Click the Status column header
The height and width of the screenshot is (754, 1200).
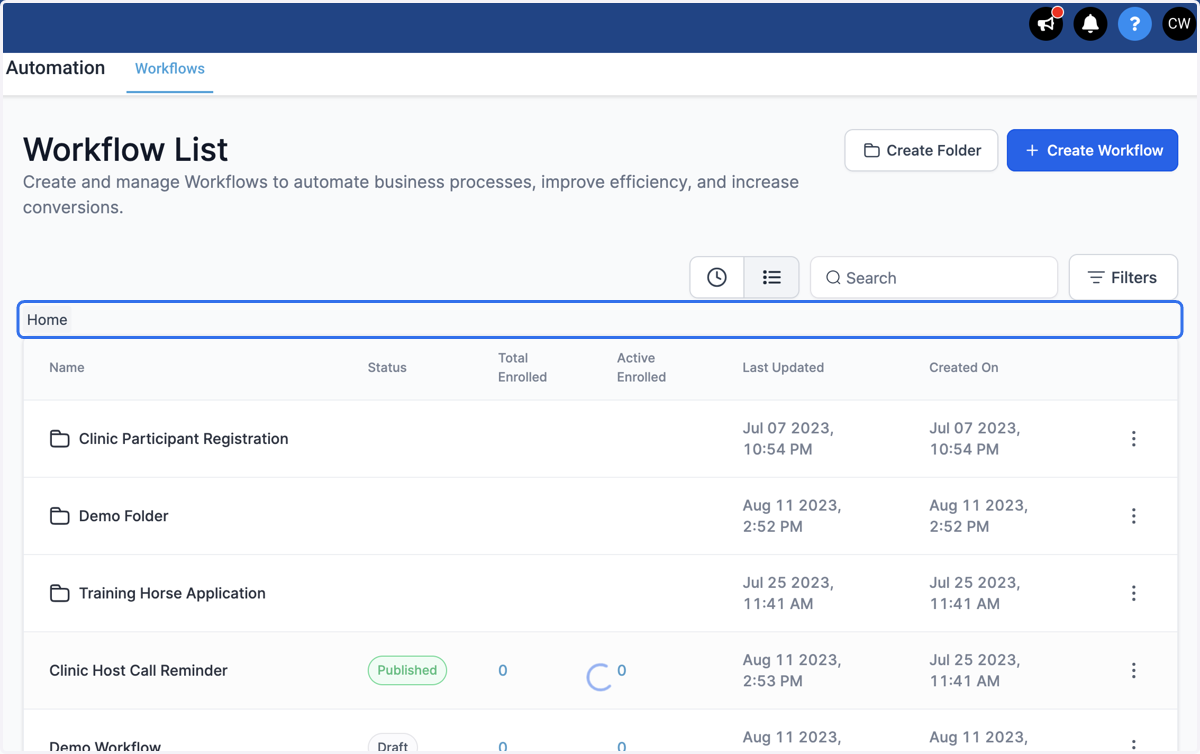pyautogui.click(x=387, y=367)
